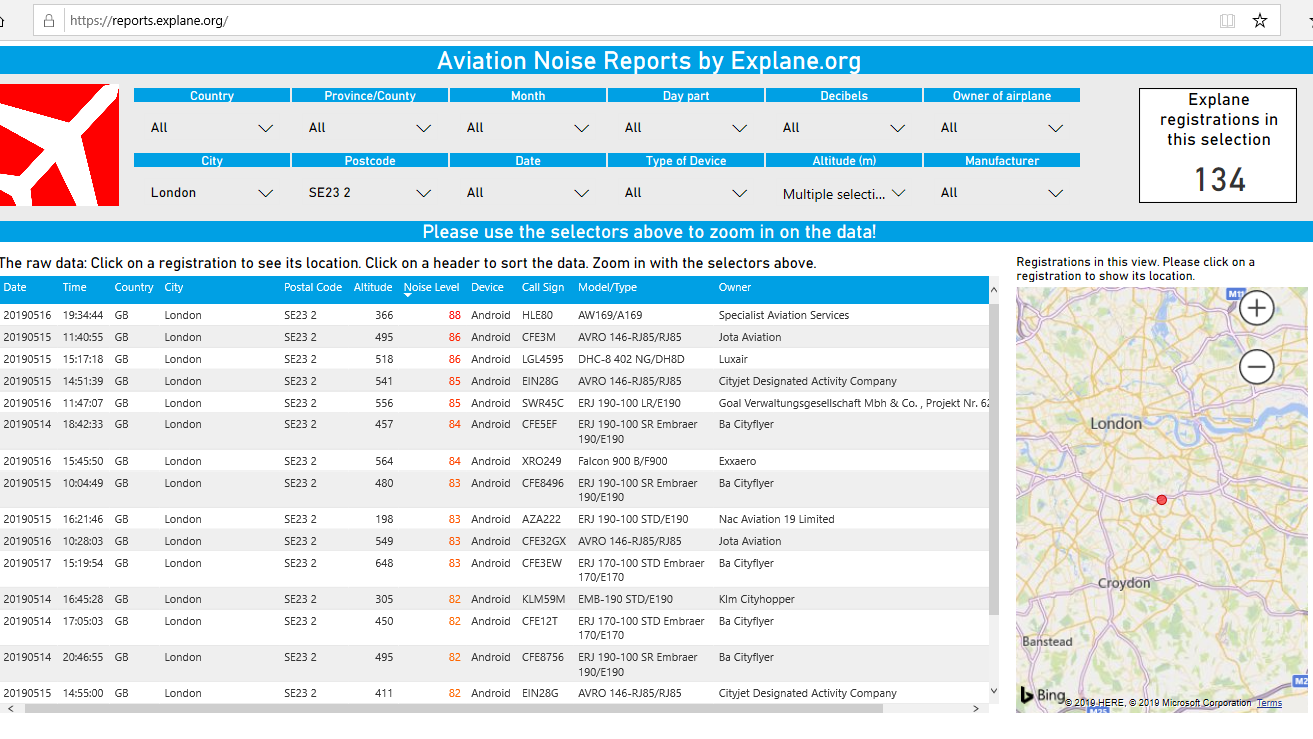The width and height of the screenshot is (1313, 739).
Task: Expand the Manufacturer filter dropdown
Action: tap(1055, 193)
